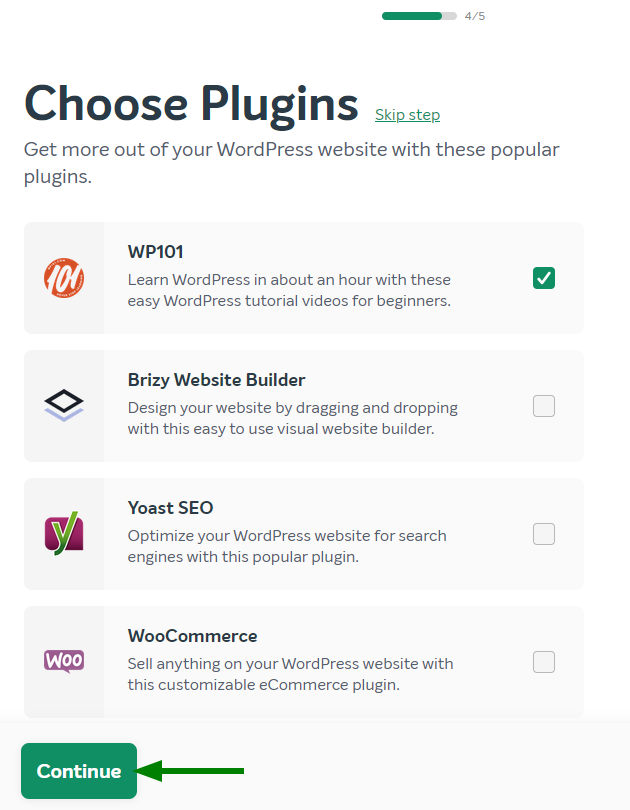Select the Brizy Website Builder diamond icon
The image size is (630, 810).
coord(62,405)
